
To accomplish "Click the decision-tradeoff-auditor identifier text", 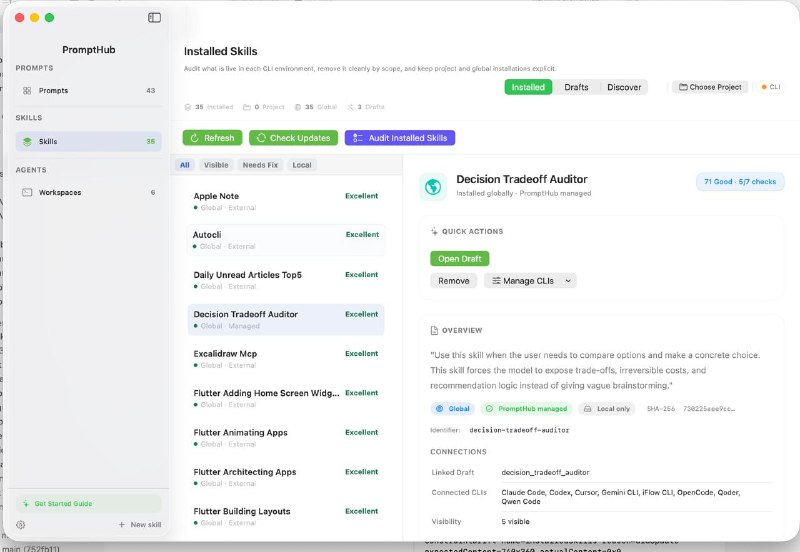I will (519, 430).
